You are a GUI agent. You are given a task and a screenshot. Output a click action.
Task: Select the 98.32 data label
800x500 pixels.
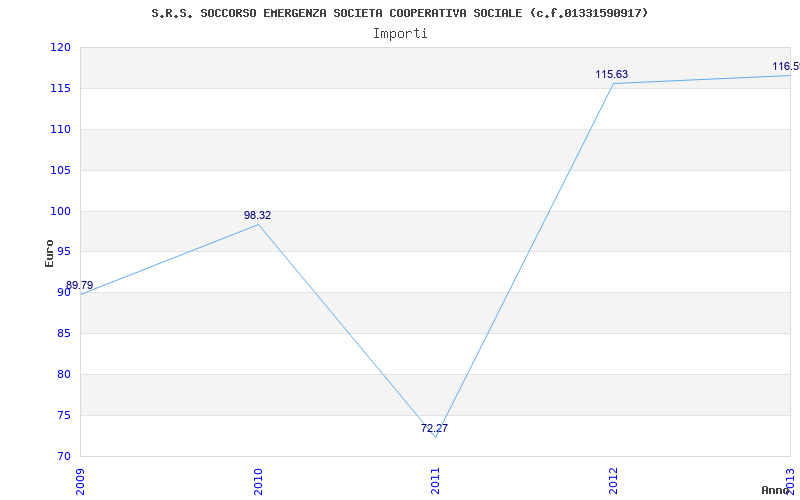[258, 215]
